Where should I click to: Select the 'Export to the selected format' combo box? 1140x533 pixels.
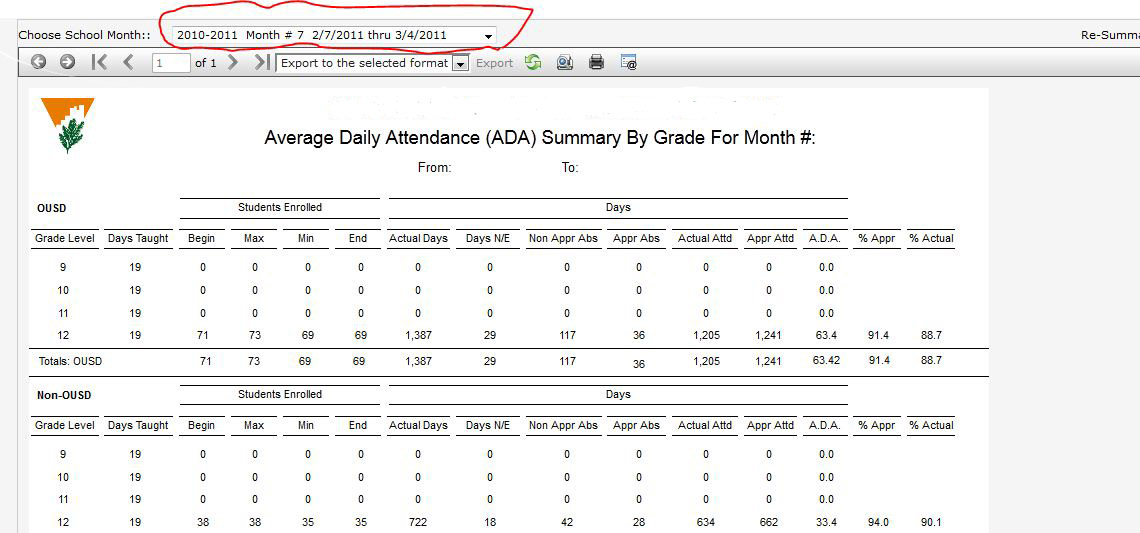click(372, 63)
